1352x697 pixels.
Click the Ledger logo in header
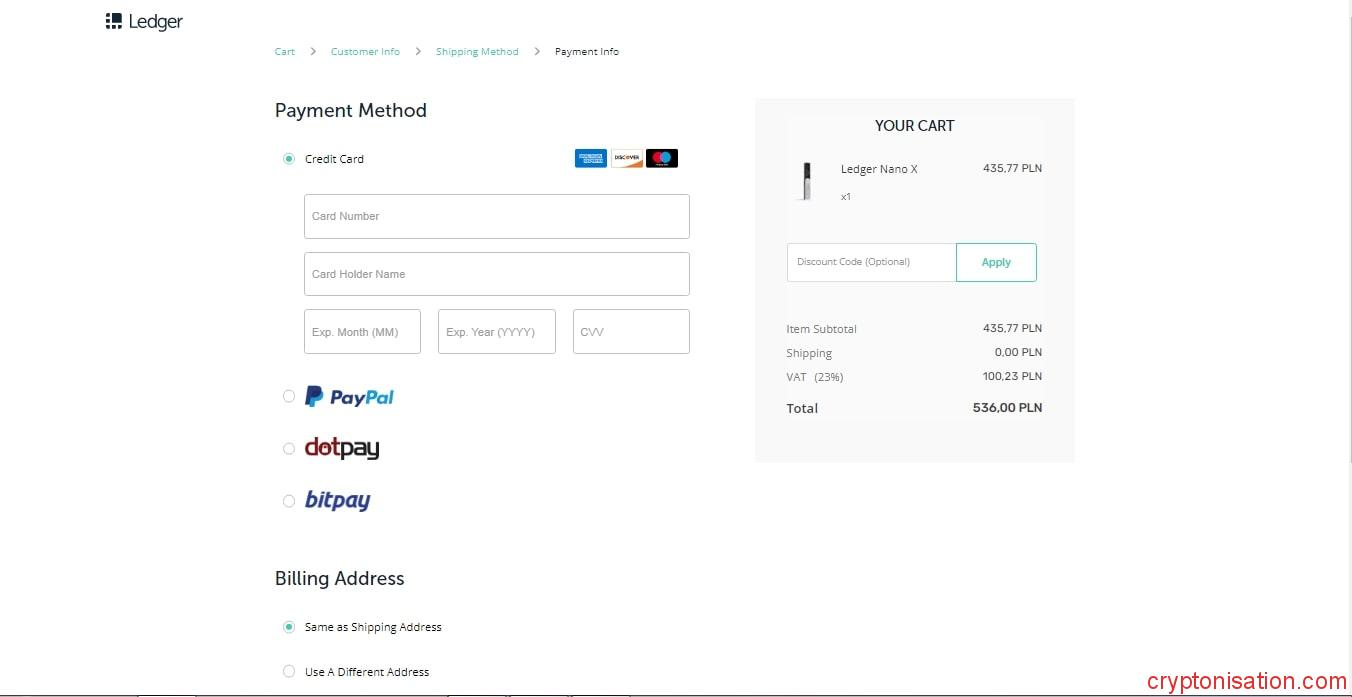(x=144, y=21)
